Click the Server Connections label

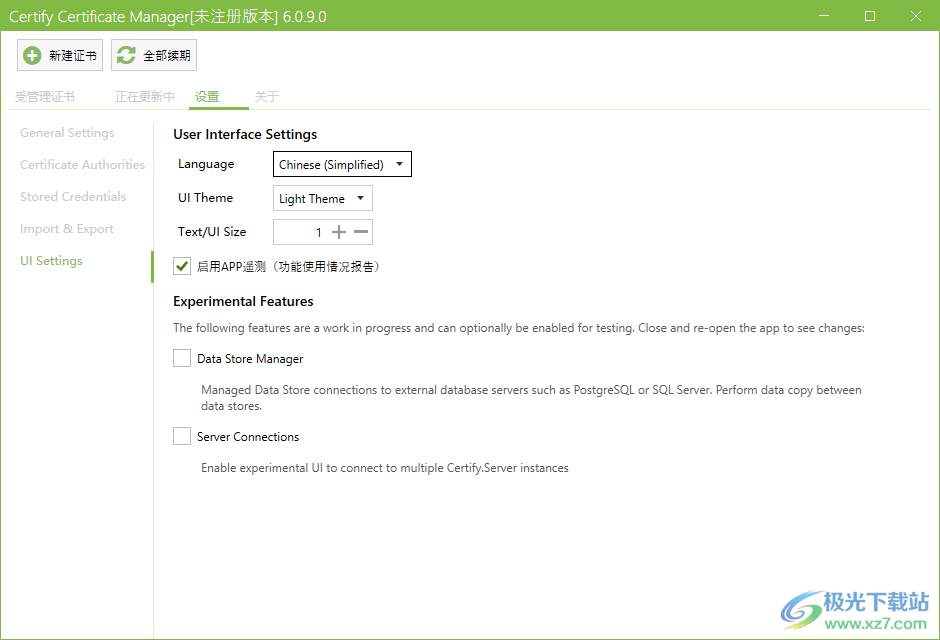tap(248, 437)
